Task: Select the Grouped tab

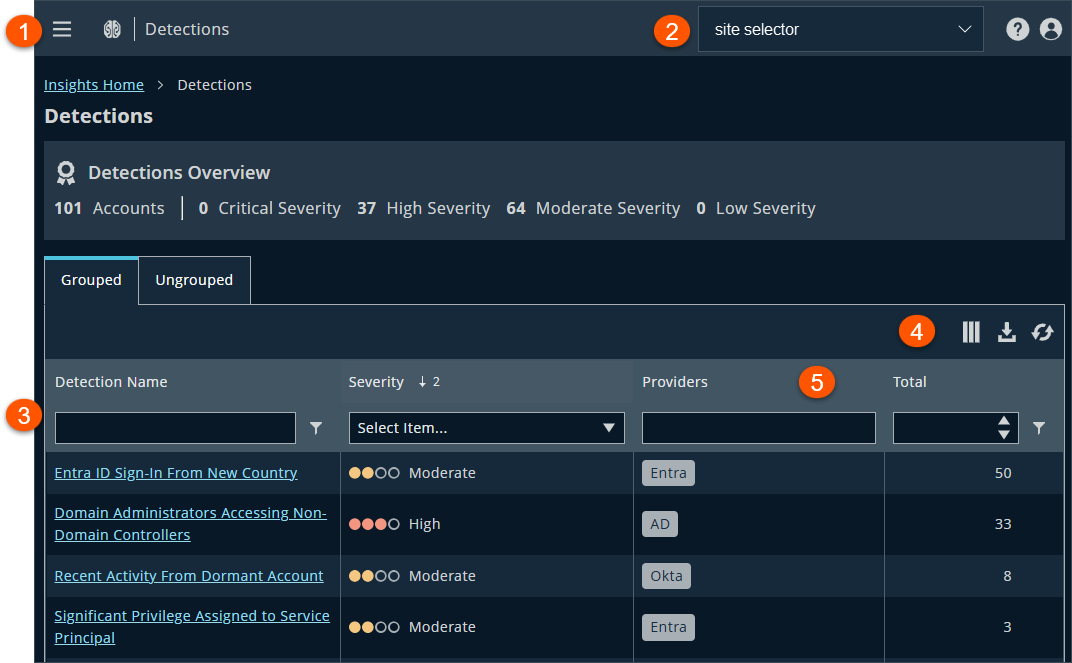Action: [x=91, y=280]
